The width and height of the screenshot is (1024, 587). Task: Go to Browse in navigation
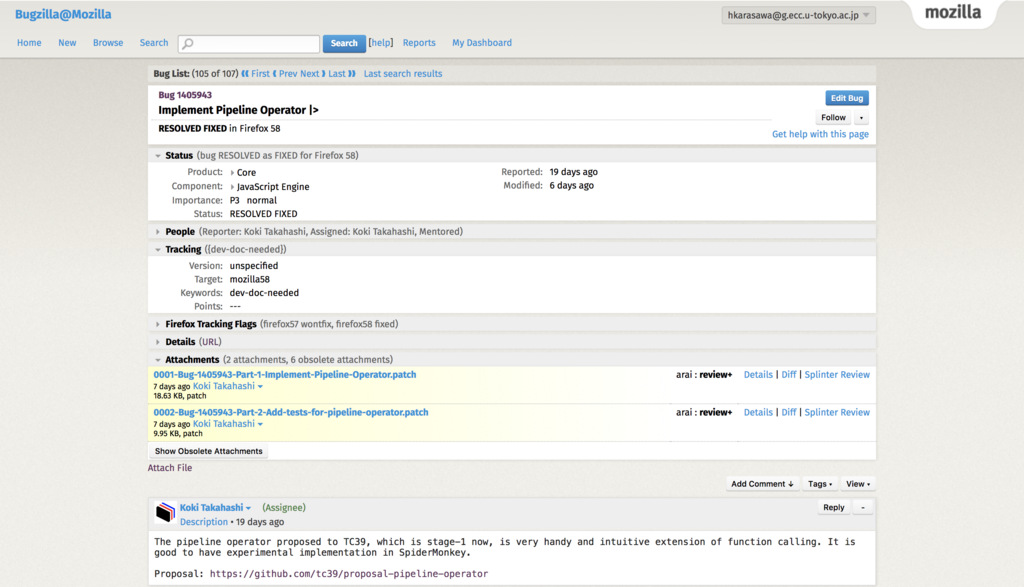(x=108, y=43)
